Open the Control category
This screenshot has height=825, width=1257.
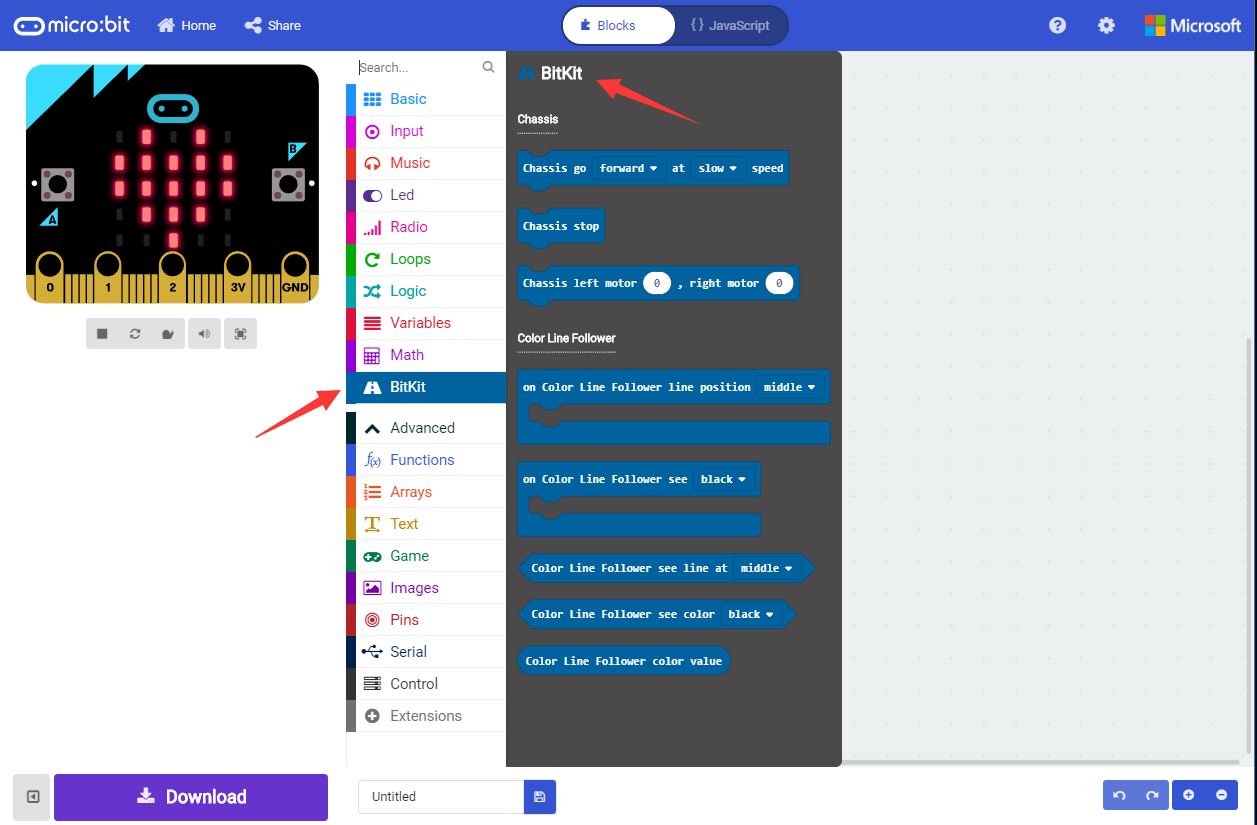(x=426, y=684)
